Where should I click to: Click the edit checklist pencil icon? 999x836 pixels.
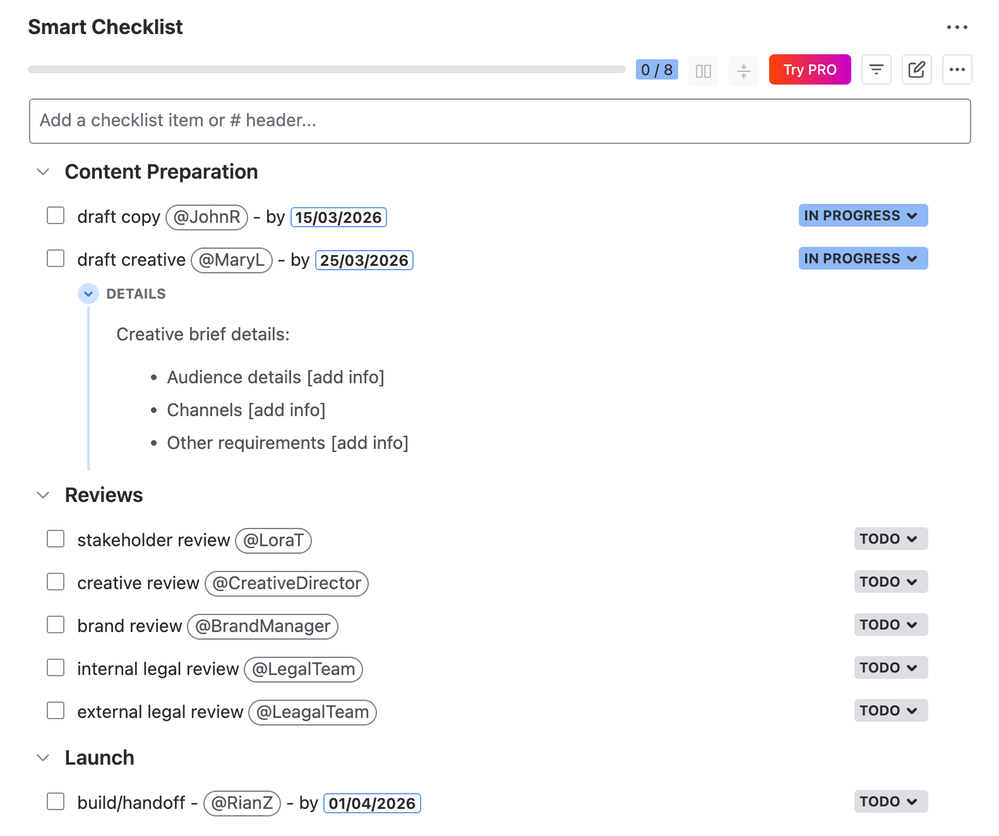pyautogui.click(x=916, y=69)
